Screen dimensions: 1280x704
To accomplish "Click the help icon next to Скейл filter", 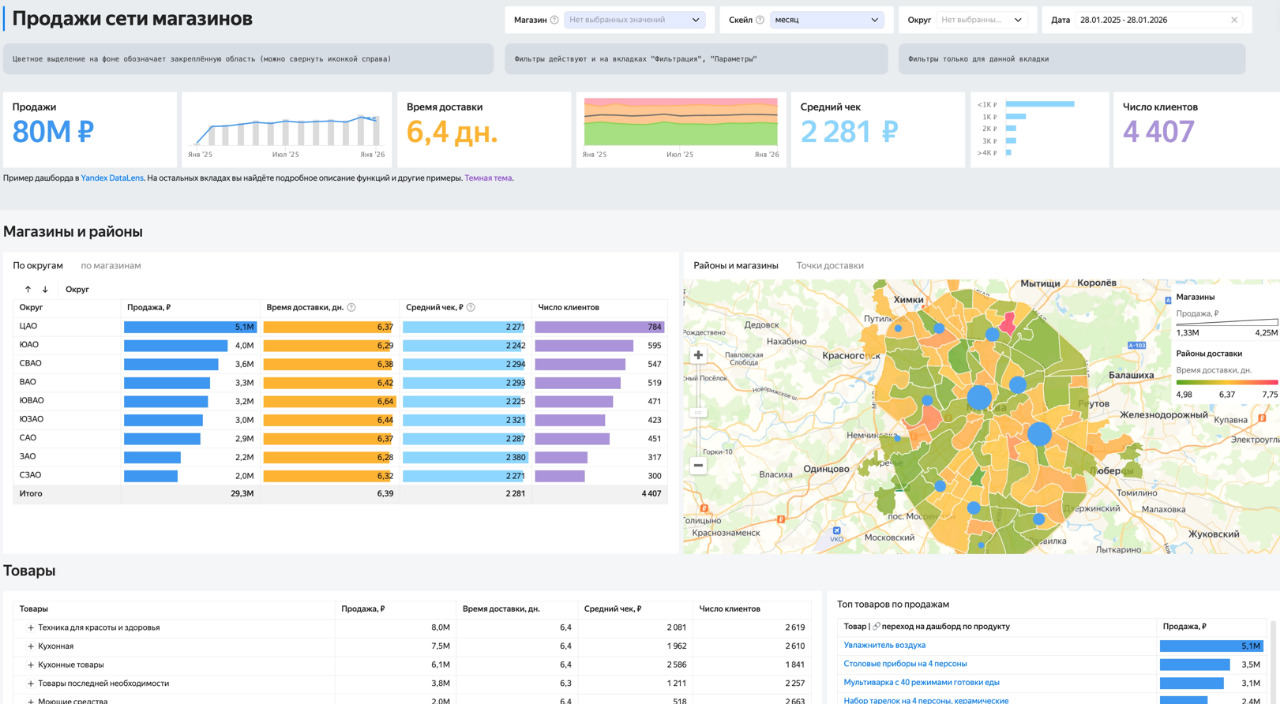I will pyautogui.click(x=760, y=20).
